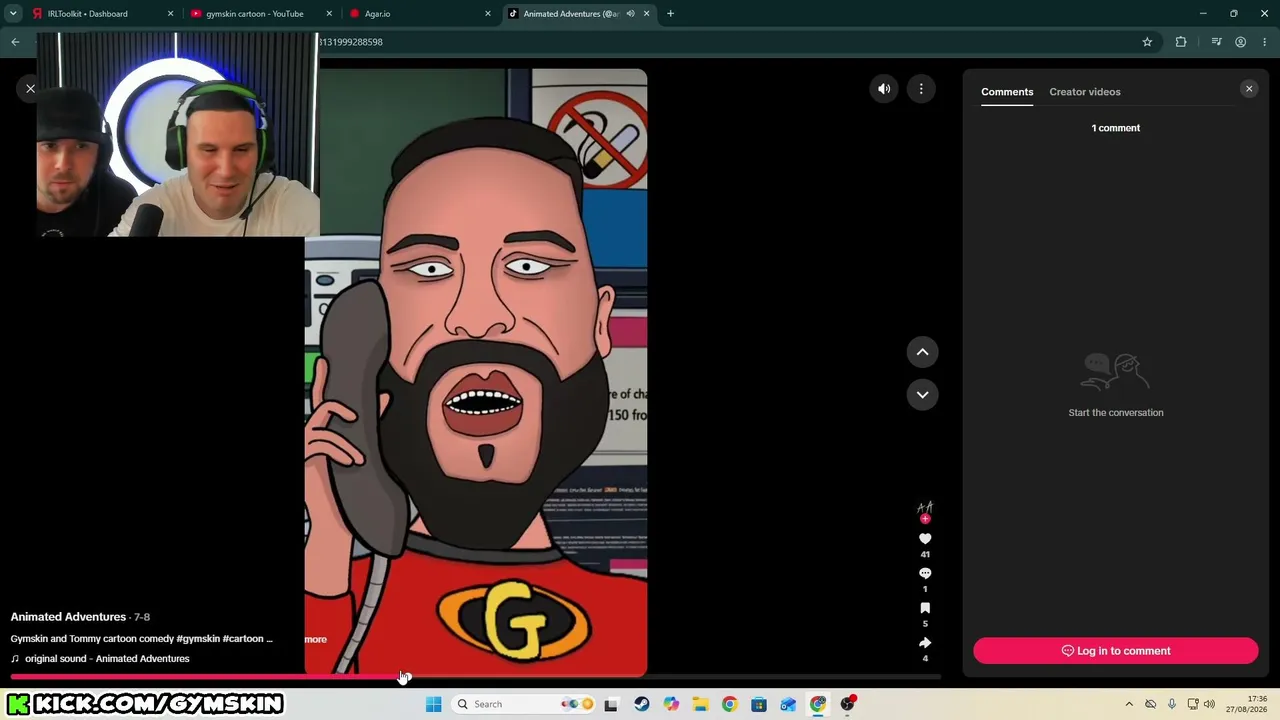The image size is (1280, 720).
Task: Share the video with the arrow icon
Action: click(925, 643)
